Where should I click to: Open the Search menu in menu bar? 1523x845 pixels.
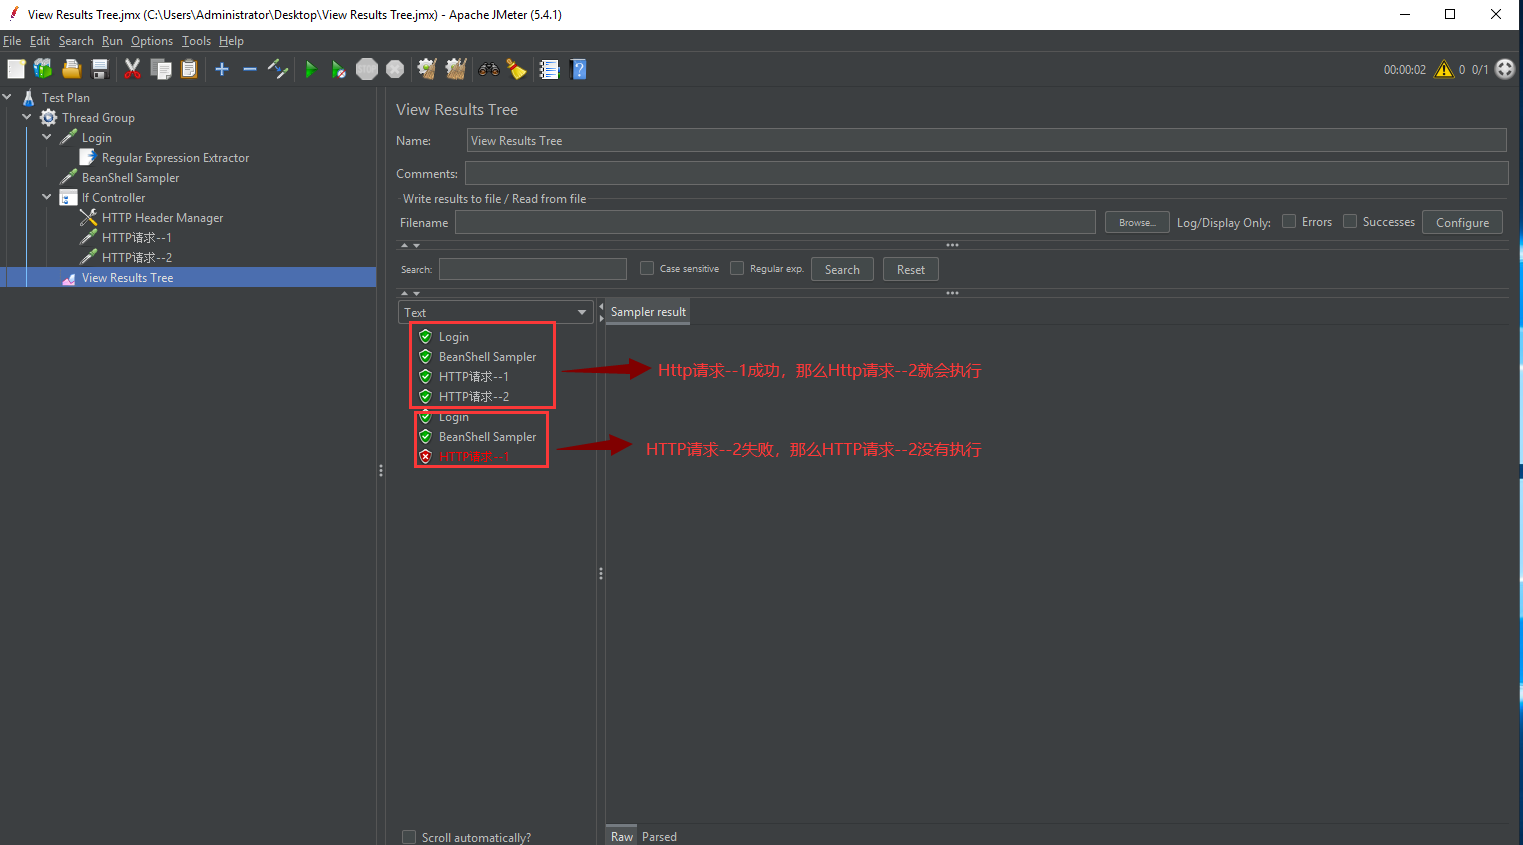[x=76, y=41]
